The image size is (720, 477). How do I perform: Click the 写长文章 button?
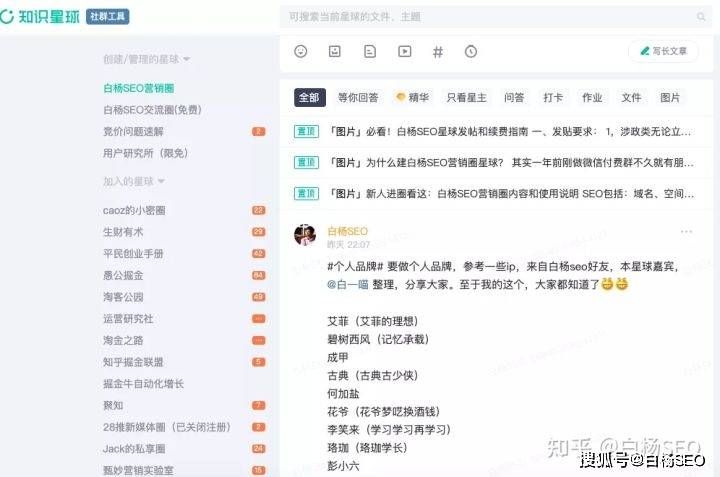[x=664, y=51]
